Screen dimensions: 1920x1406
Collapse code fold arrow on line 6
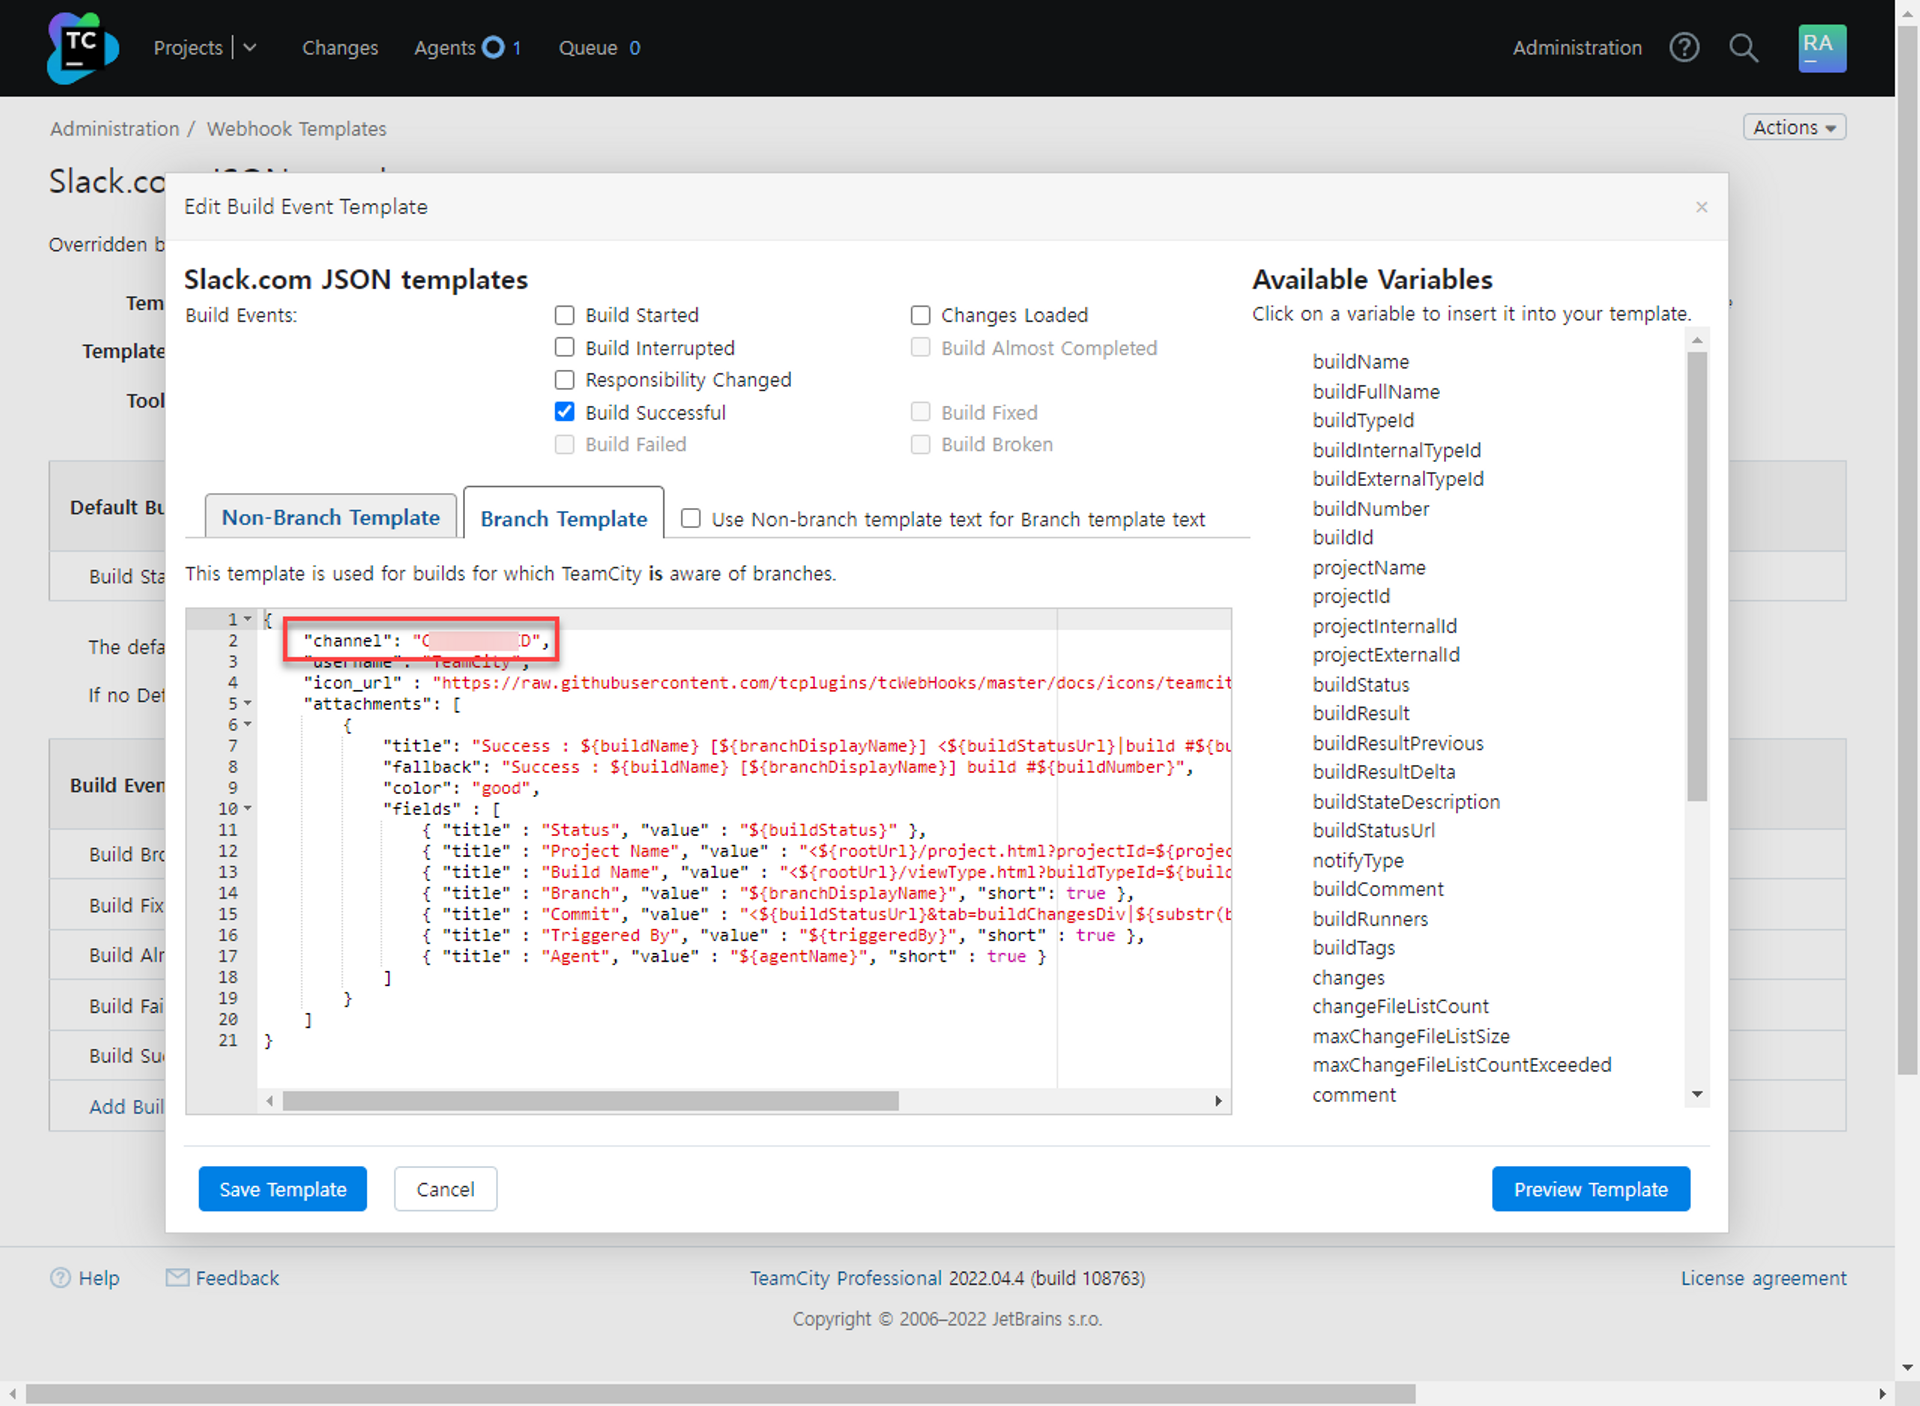pos(248,724)
